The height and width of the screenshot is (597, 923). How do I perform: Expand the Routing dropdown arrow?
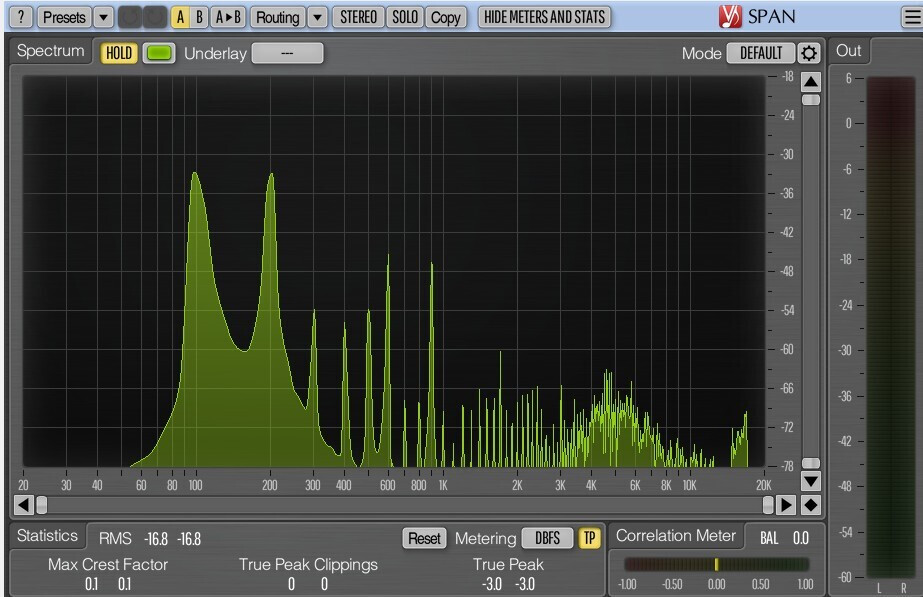317,17
